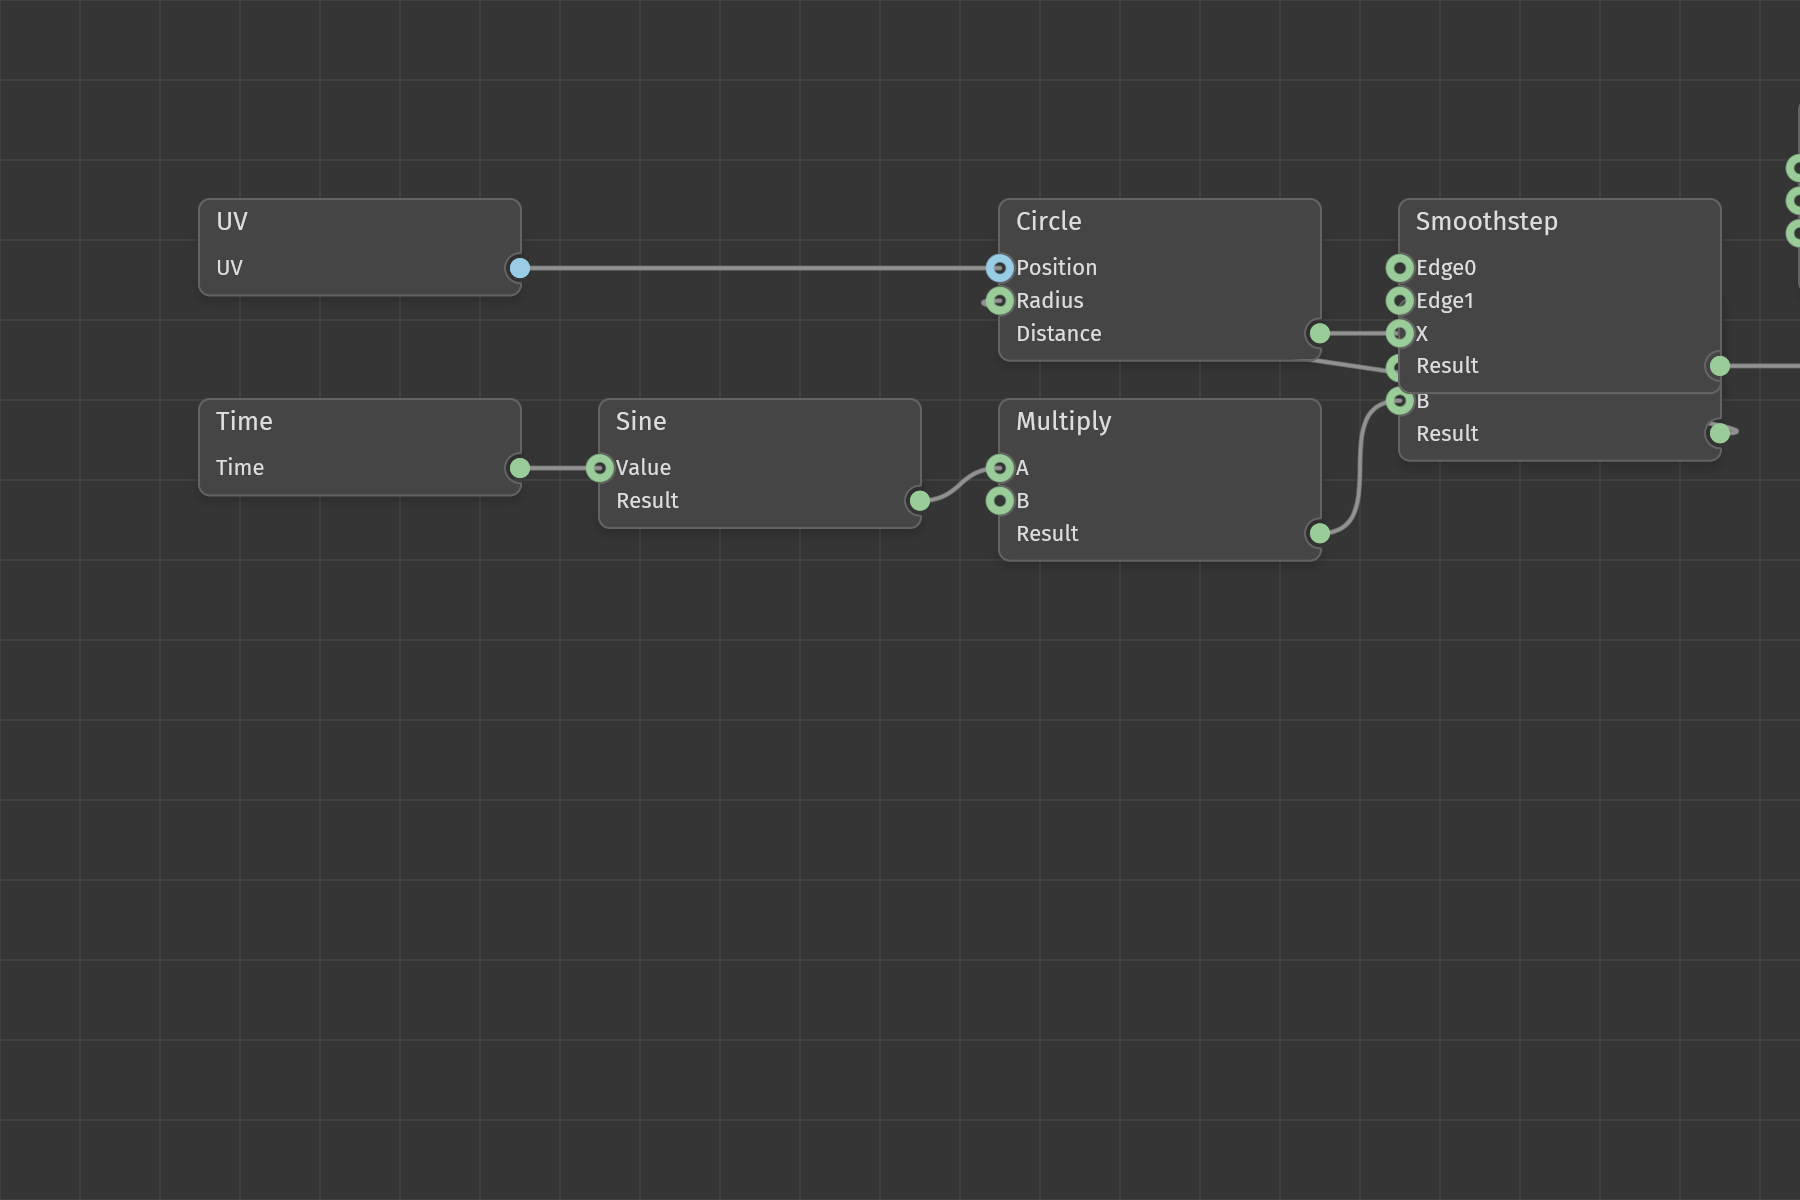Click the UV output port on UV node
This screenshot has width=1800, height=1200.
(519, 268)
